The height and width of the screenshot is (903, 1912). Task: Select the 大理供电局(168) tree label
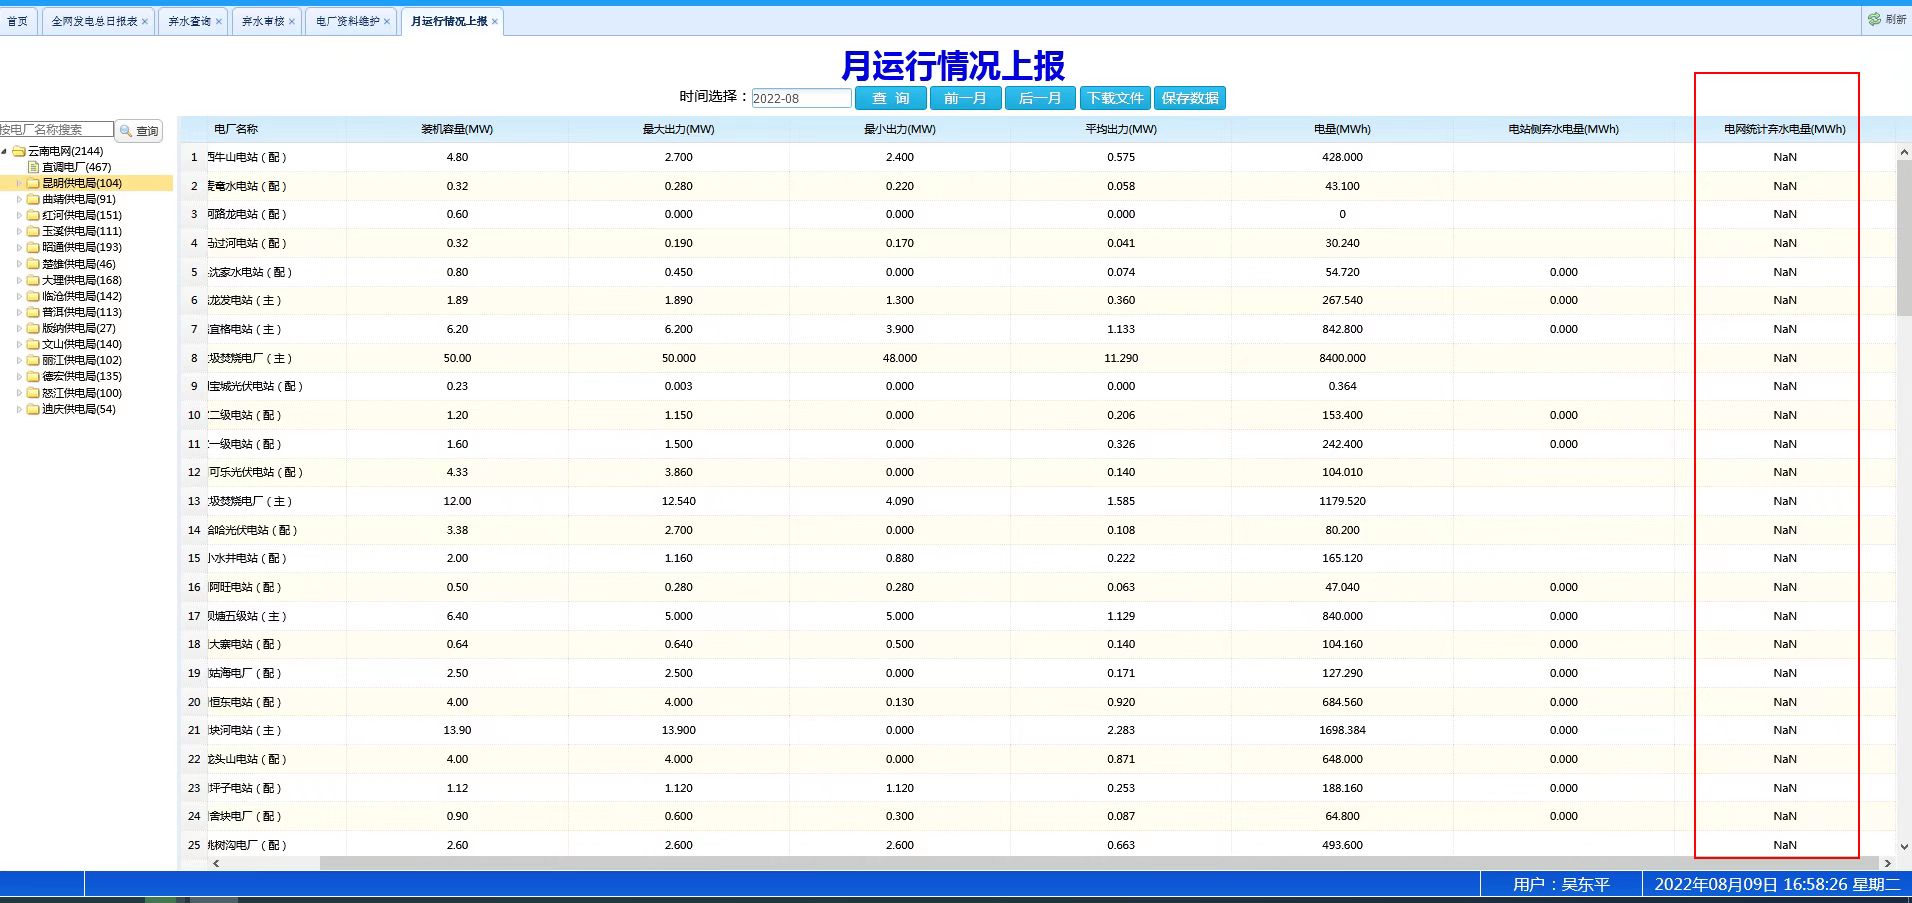82,280
